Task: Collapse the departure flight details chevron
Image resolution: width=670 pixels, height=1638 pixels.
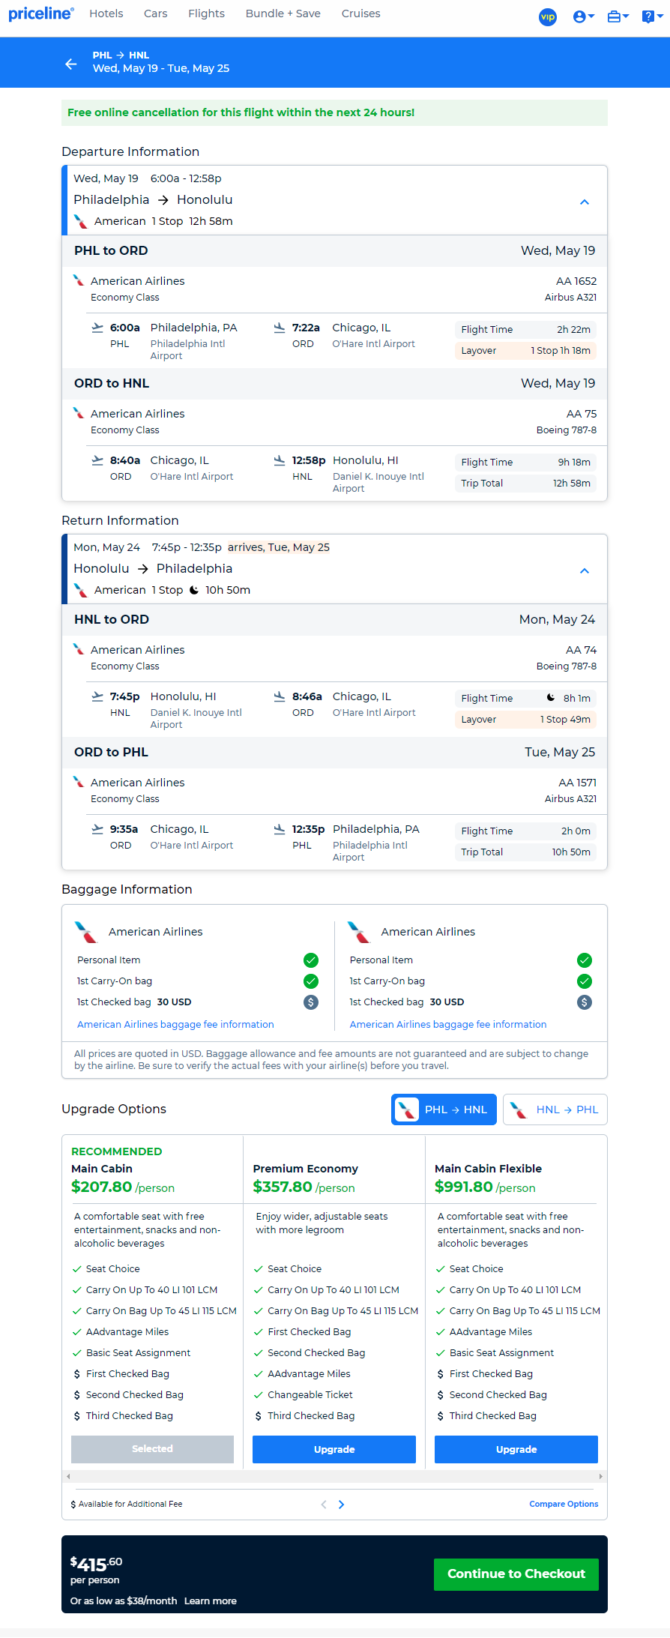Action: click(x=585, y=201)
